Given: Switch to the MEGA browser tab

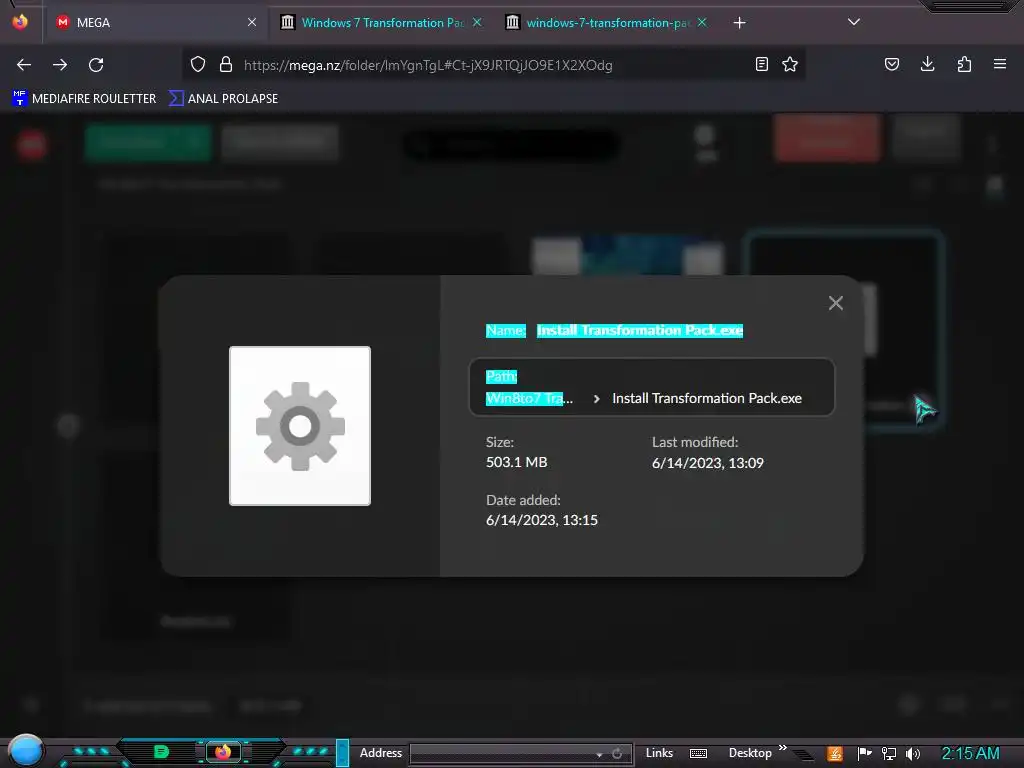Looking at the screenshot, I should [x=155, y=23].
